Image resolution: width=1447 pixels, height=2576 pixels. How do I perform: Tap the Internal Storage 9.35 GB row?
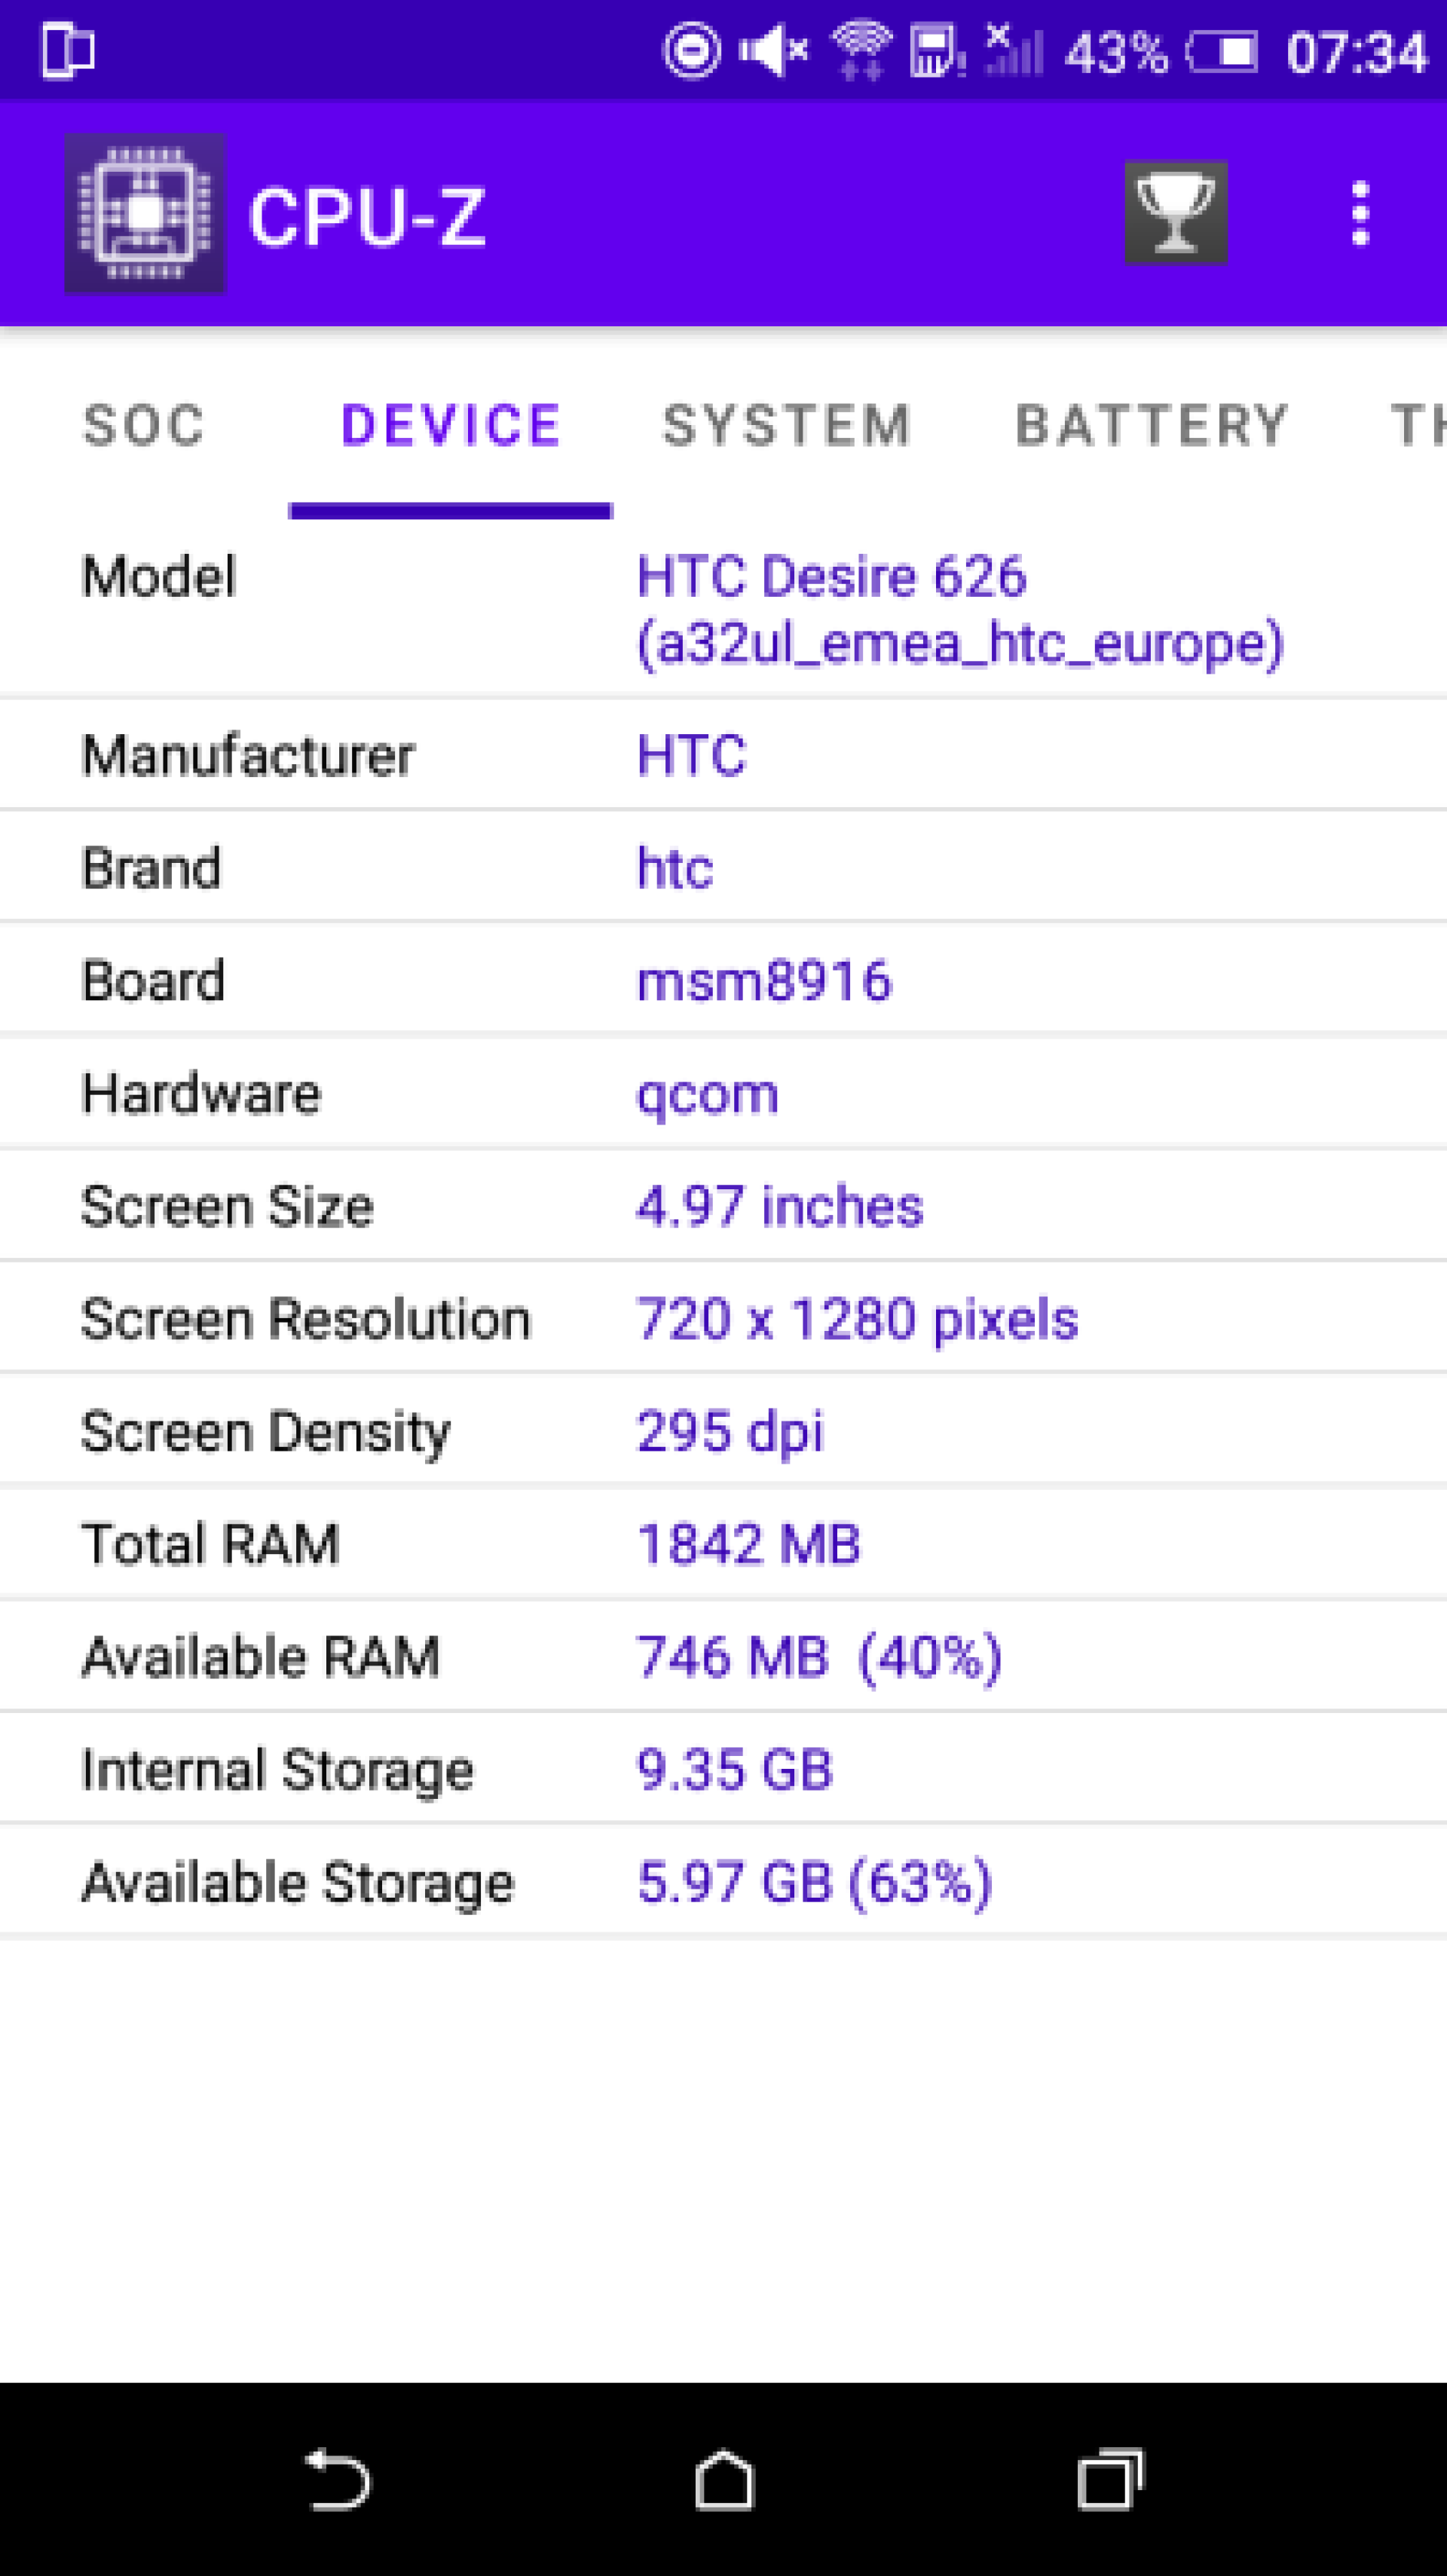click(x=723, y=1769)
